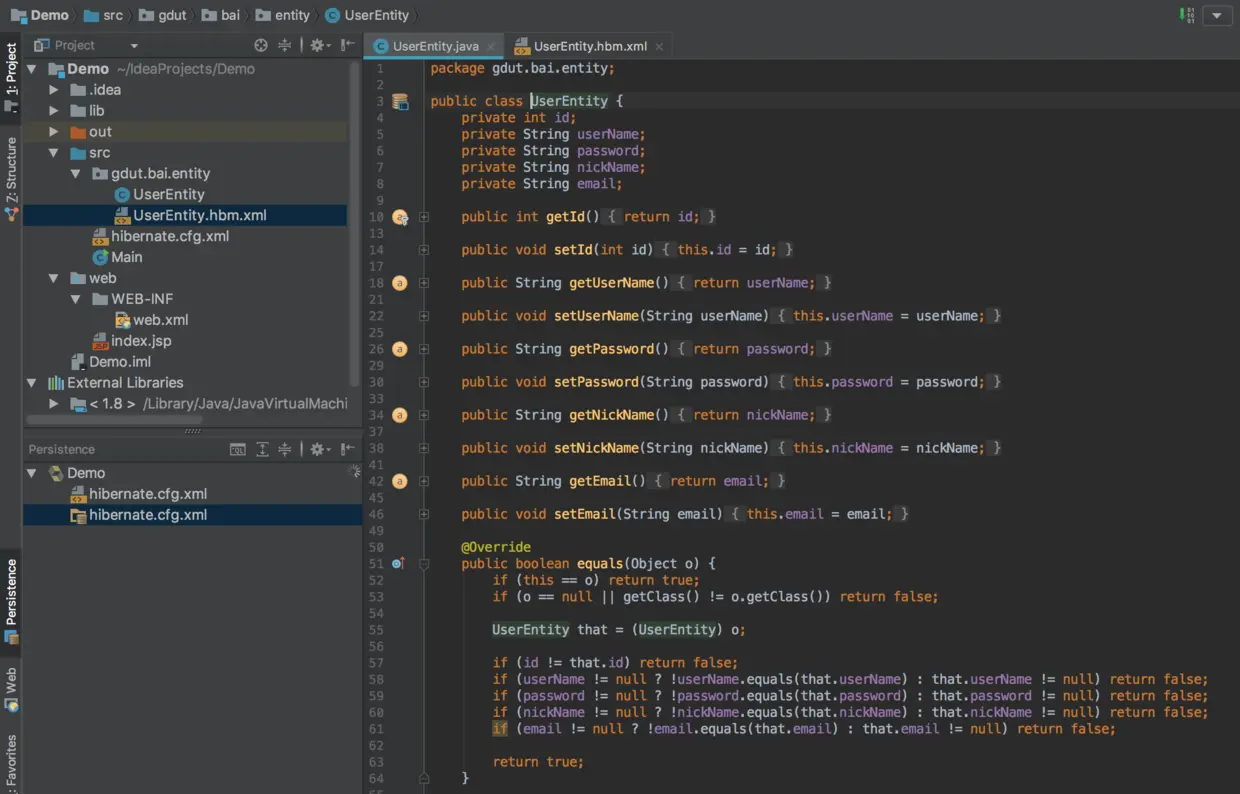Collapse the src folder node
The width and height of the screenshot is (1240, 794).
(x=54, y=153)
